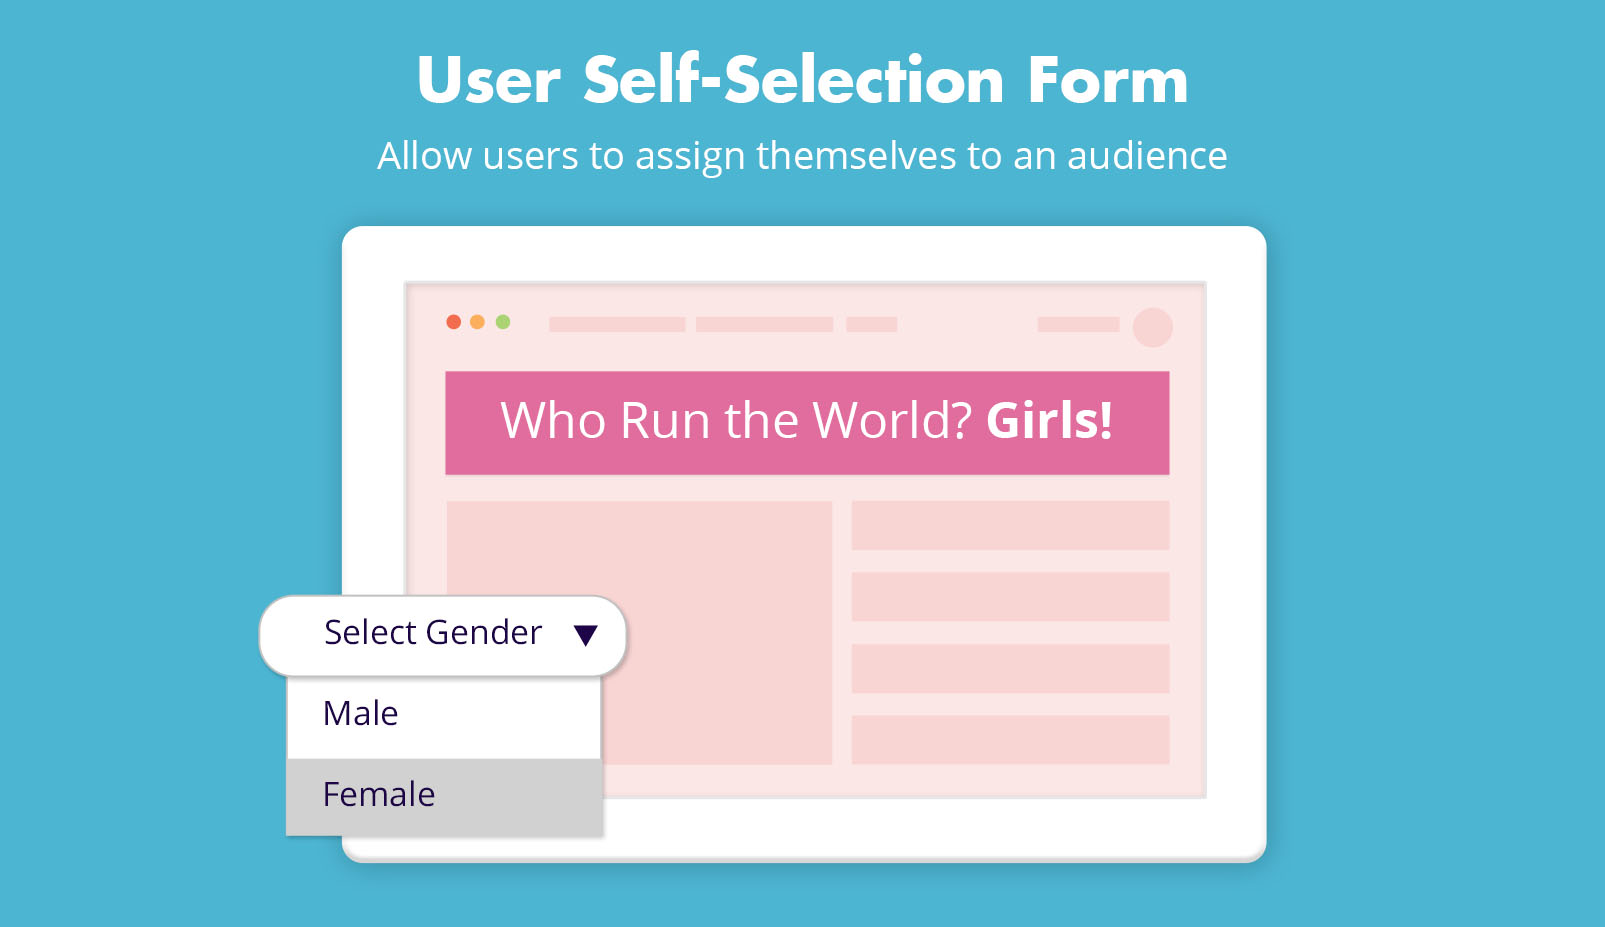The height and width of the screenshot is (927, 1605).
Task: Click the "Allow users to assign themselves" subtitle
Action: click(x=802, y=156)
